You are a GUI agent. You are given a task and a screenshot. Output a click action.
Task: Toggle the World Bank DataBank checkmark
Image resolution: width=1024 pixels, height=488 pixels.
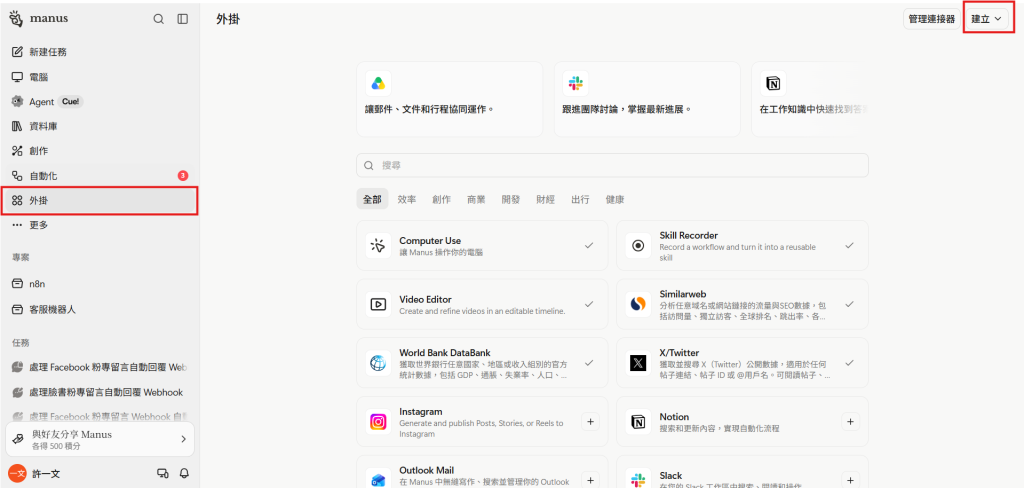[x=589, y=363]
